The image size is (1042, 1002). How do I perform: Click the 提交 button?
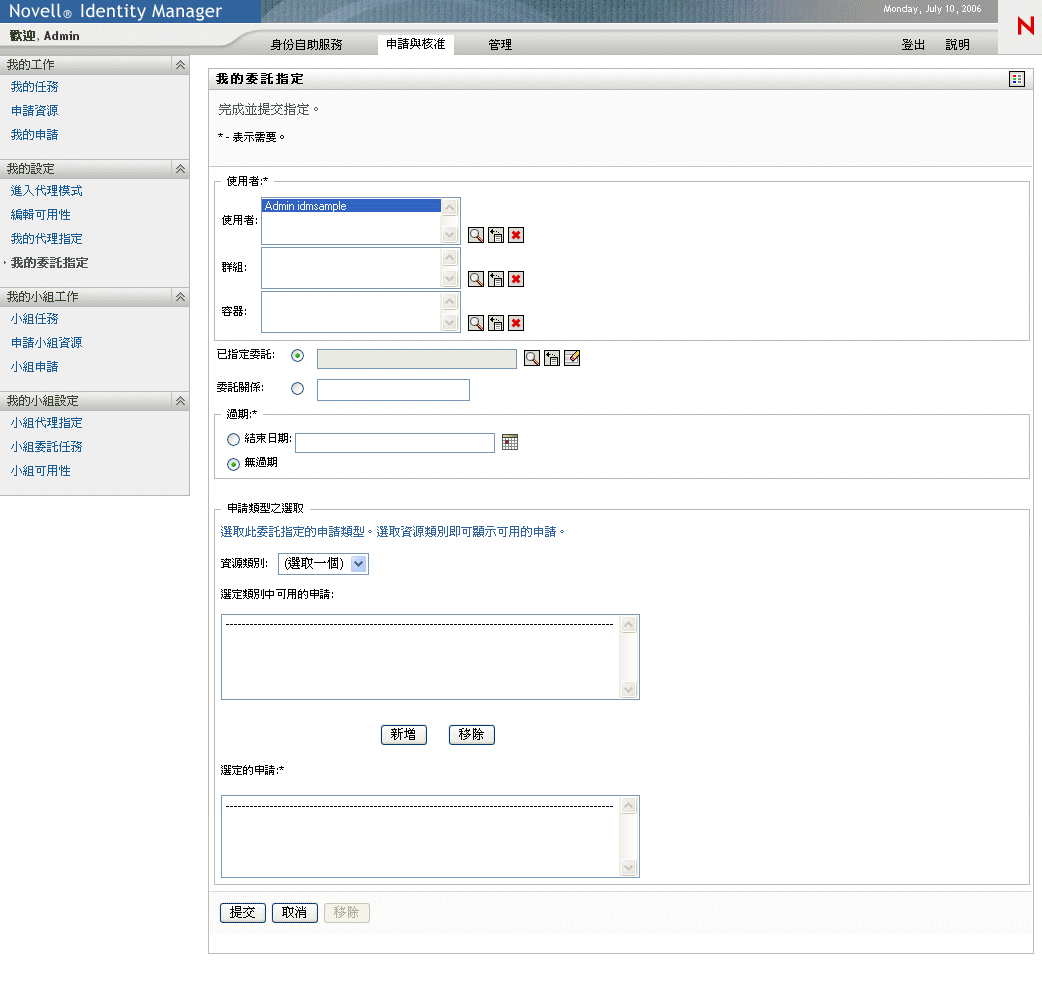pyautogui.click(x=243, y=912)
